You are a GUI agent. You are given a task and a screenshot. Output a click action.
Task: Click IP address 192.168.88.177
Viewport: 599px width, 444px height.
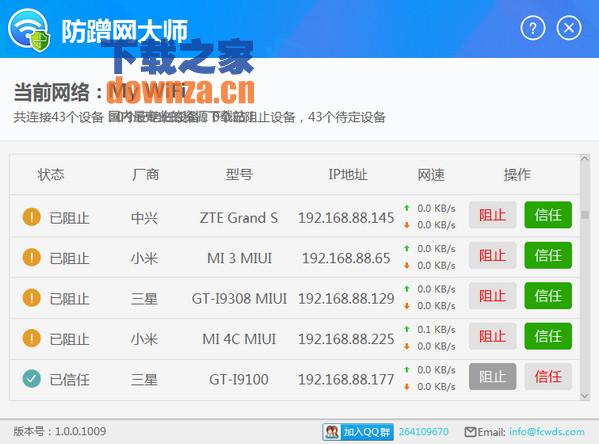346,379
